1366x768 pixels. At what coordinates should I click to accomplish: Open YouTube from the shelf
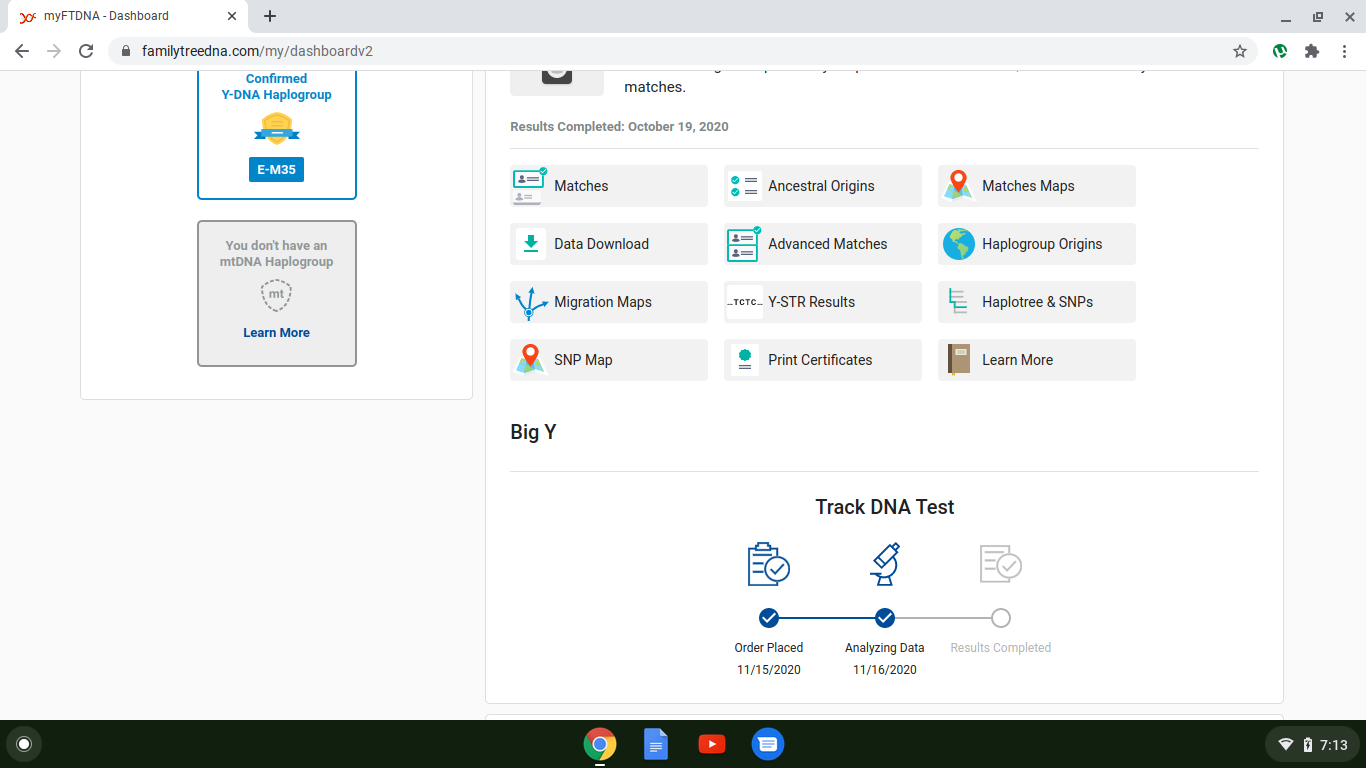712,744
